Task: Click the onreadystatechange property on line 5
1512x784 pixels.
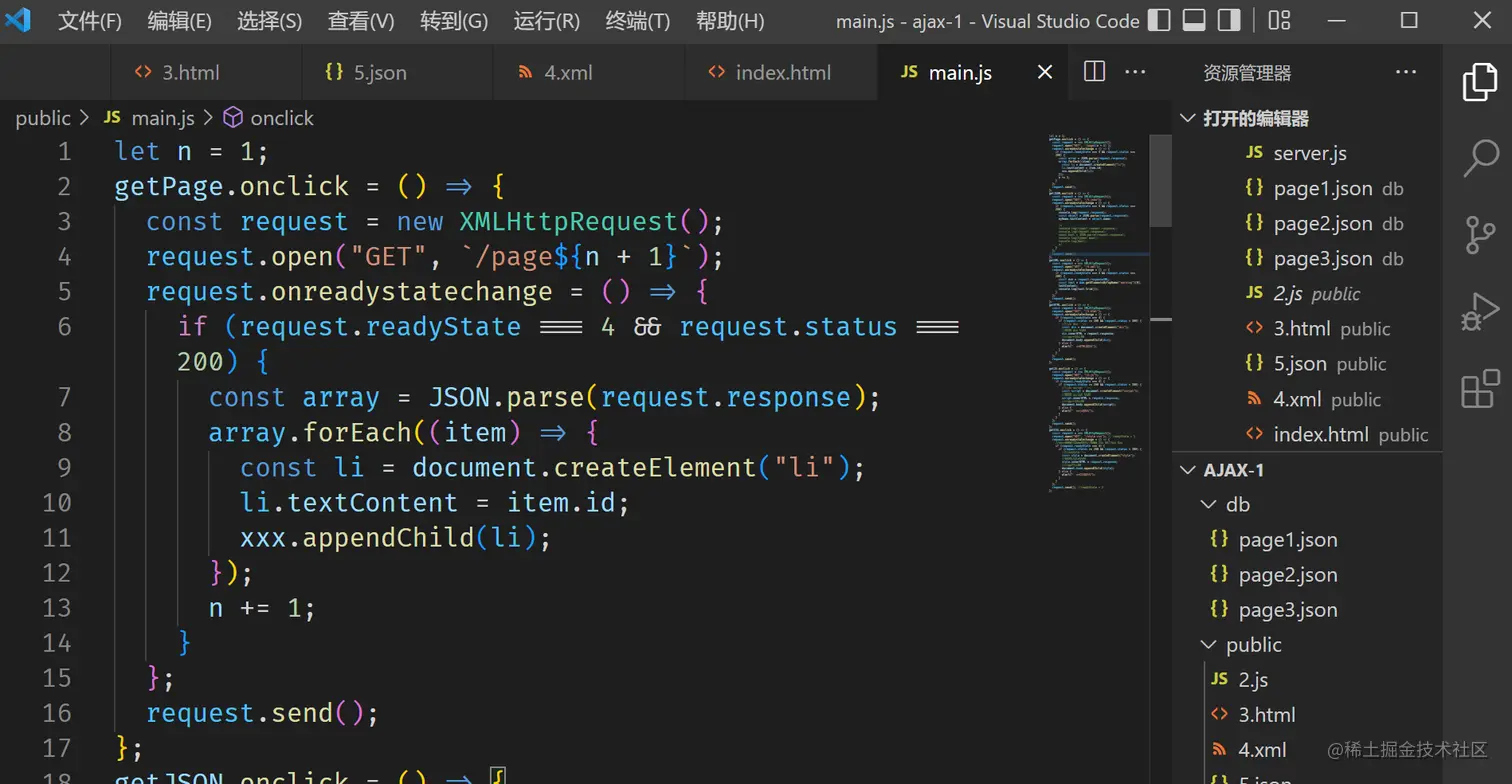Action: click(412, 291)
